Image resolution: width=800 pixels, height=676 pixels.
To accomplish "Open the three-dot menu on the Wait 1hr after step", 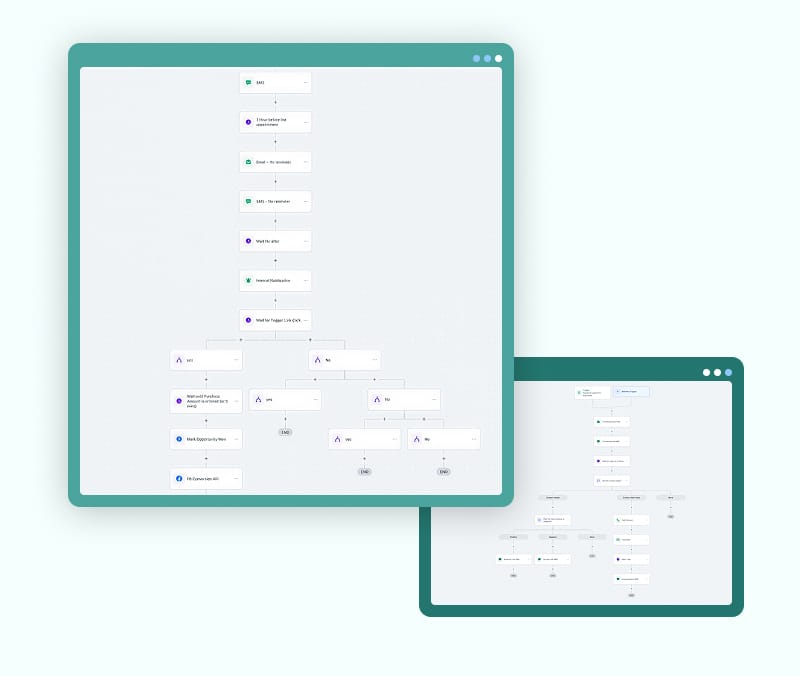I will pos(305,241).
